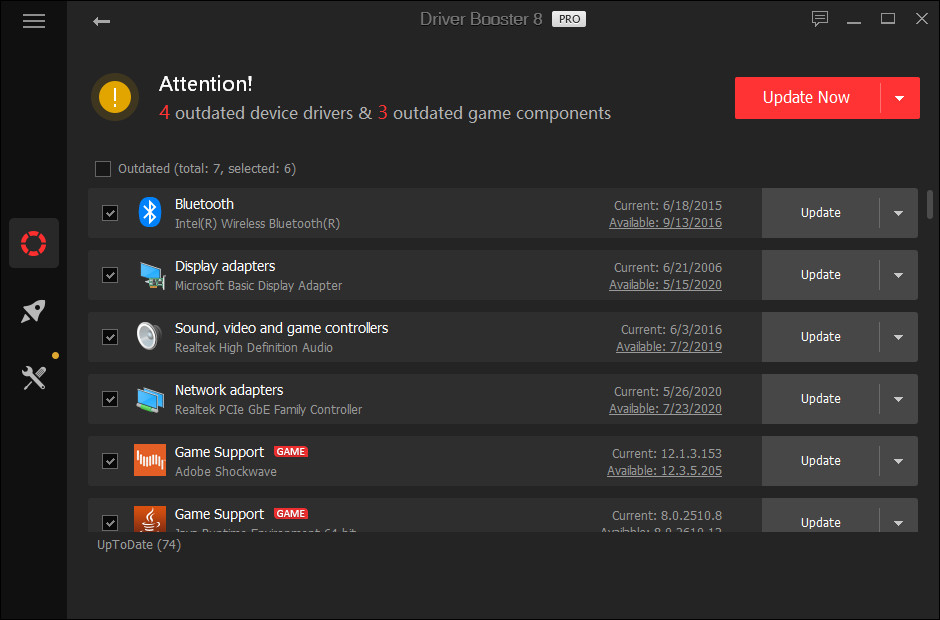Open the Realtek Audio Update dropdown arrow
The width and height of the screenshot is (940, 620).
(898, 337)
